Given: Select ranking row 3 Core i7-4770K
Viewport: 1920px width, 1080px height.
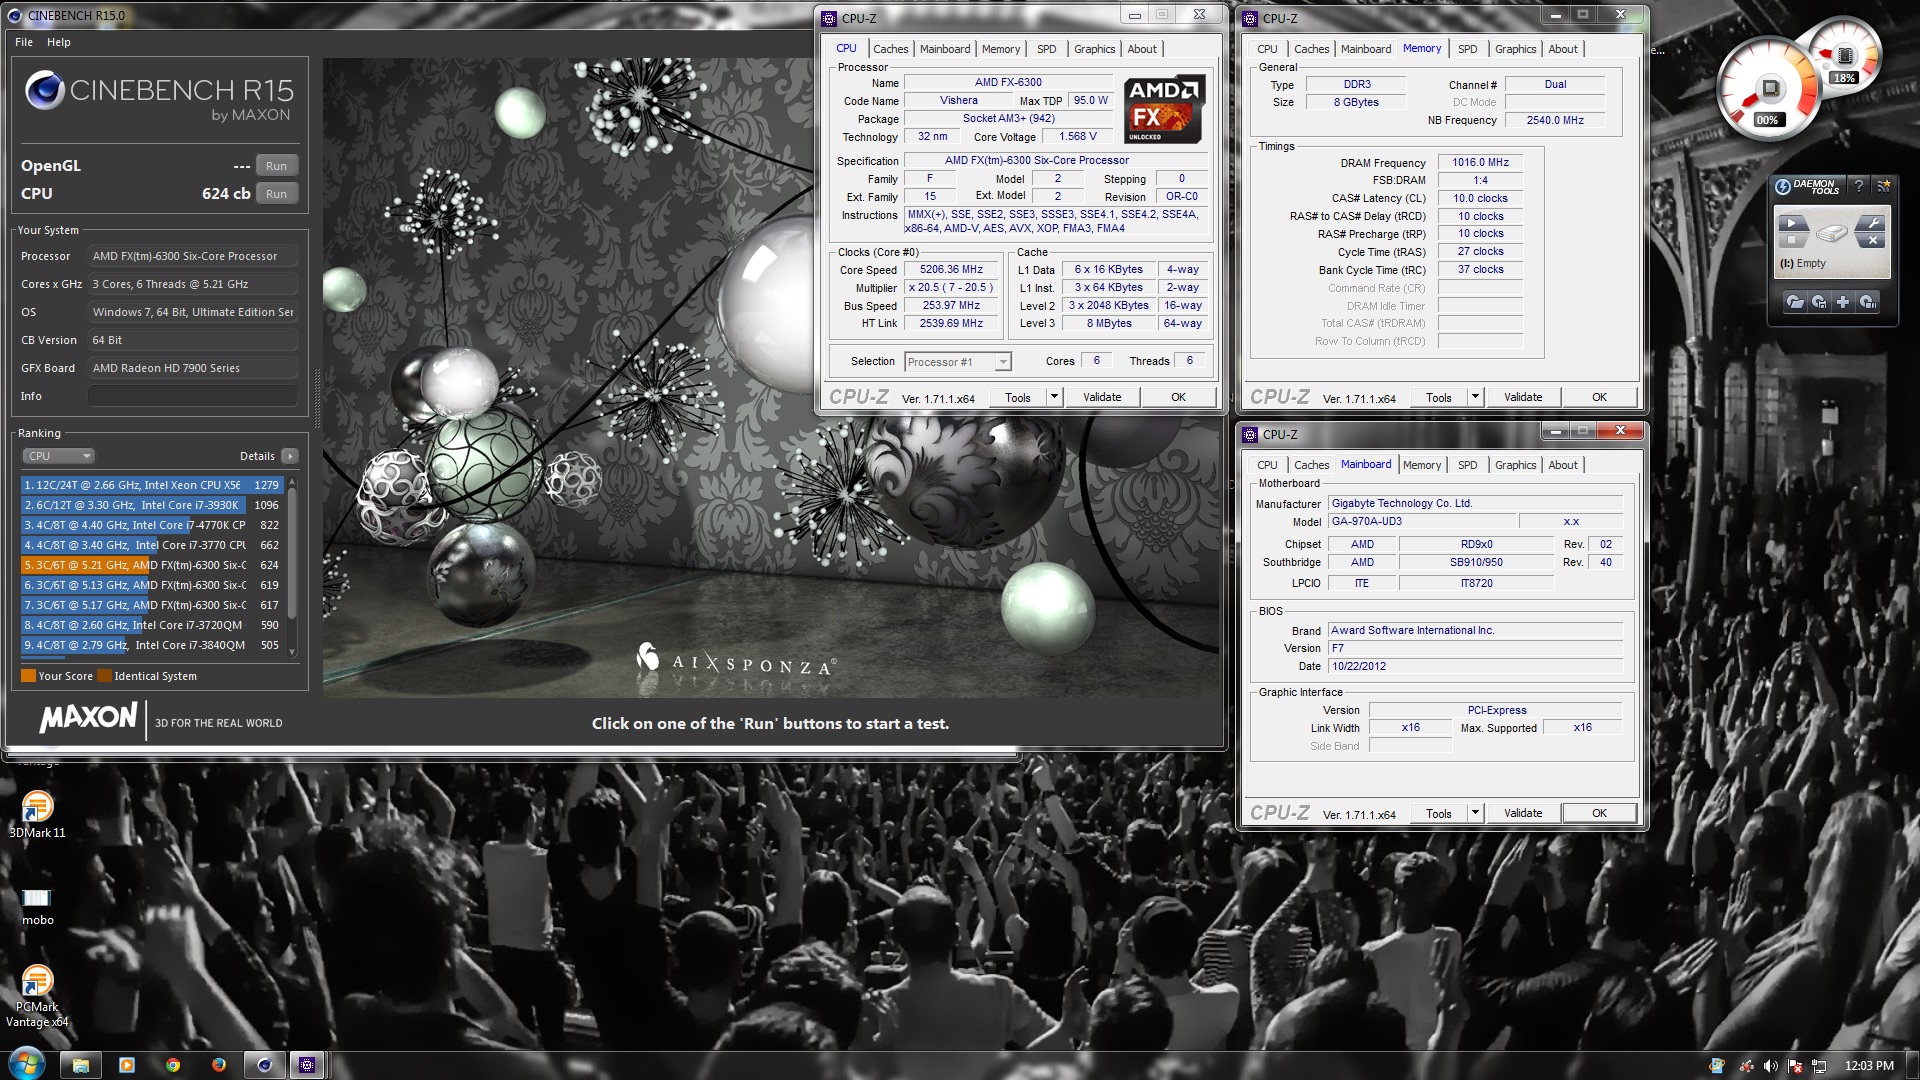Looking at the screenshot, I should [152, 525].
